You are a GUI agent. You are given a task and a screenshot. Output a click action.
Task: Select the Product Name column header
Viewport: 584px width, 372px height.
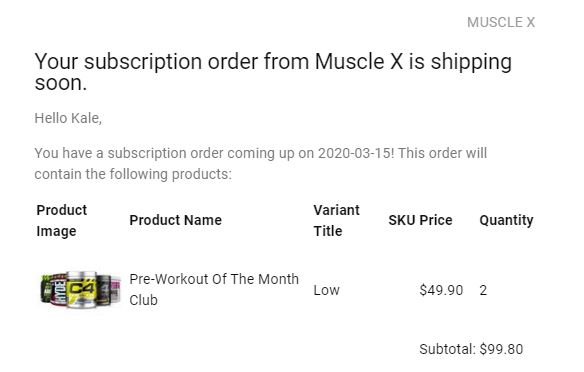[x=175, y=220]
